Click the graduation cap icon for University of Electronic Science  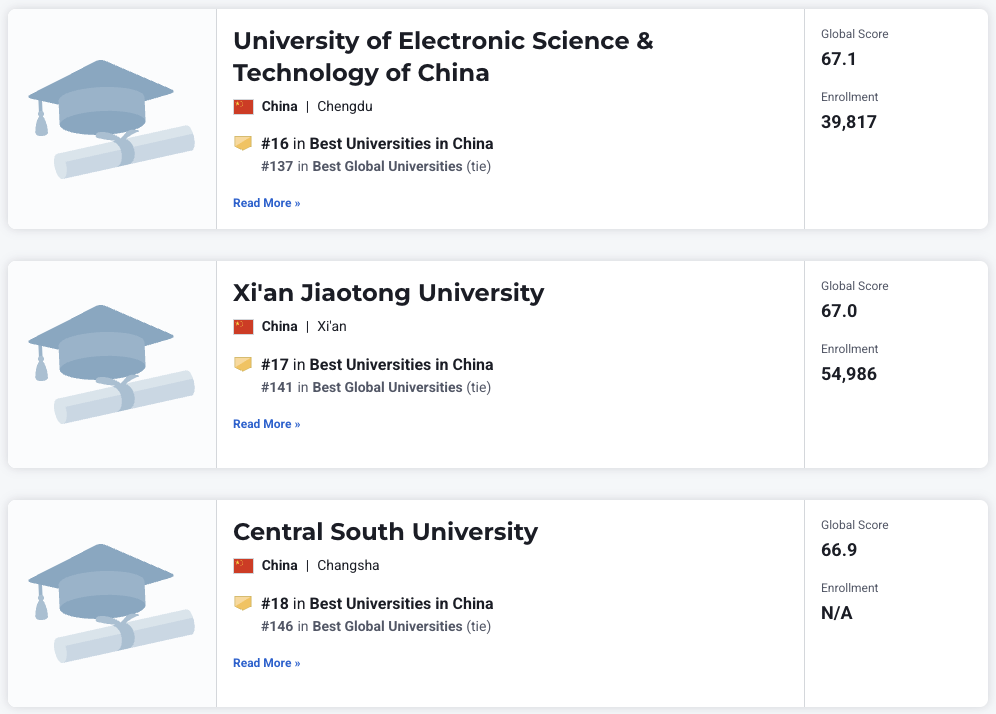110,118
